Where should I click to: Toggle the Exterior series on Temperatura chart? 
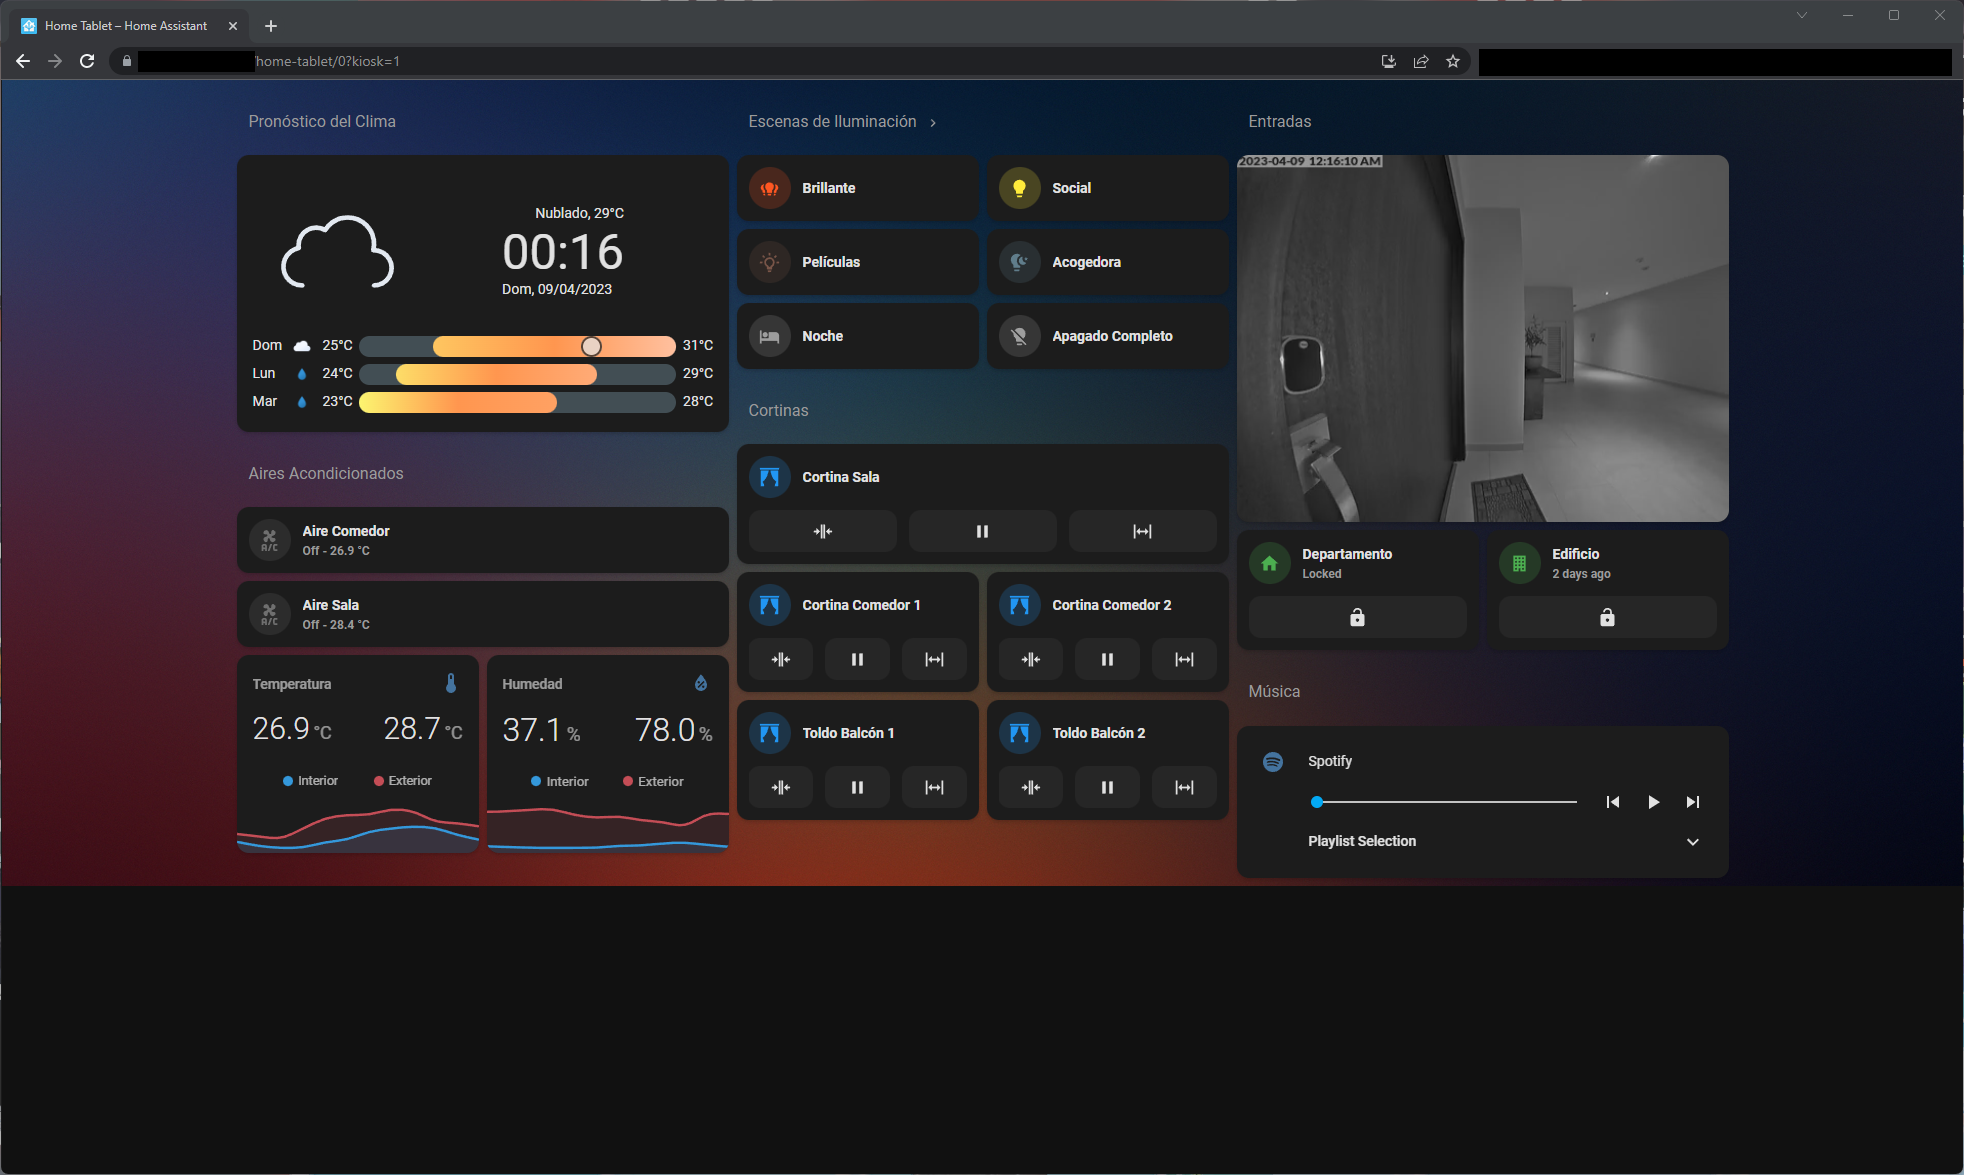pyautogui.click(x=403, y=781)
